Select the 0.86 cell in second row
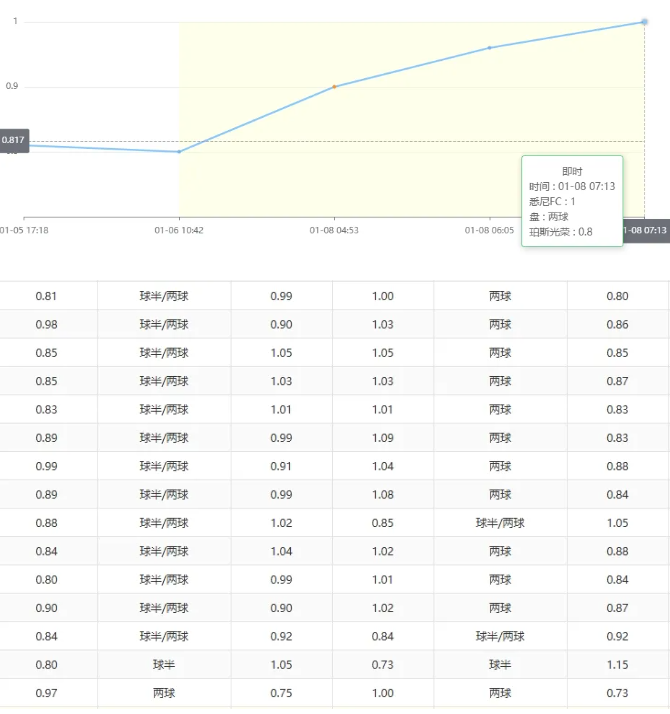This screenshot has width=670, height=714. tap(618, 325)
